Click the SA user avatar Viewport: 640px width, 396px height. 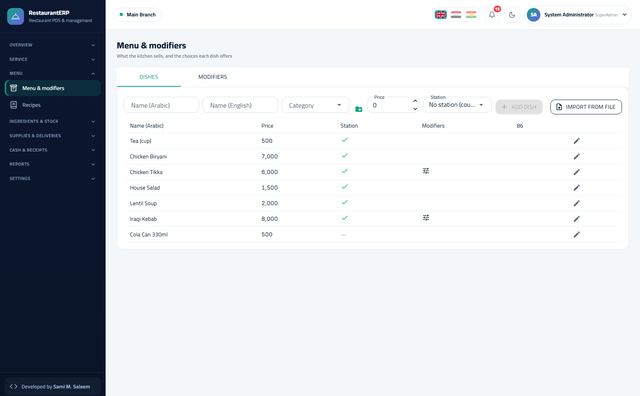coord(533,15)
